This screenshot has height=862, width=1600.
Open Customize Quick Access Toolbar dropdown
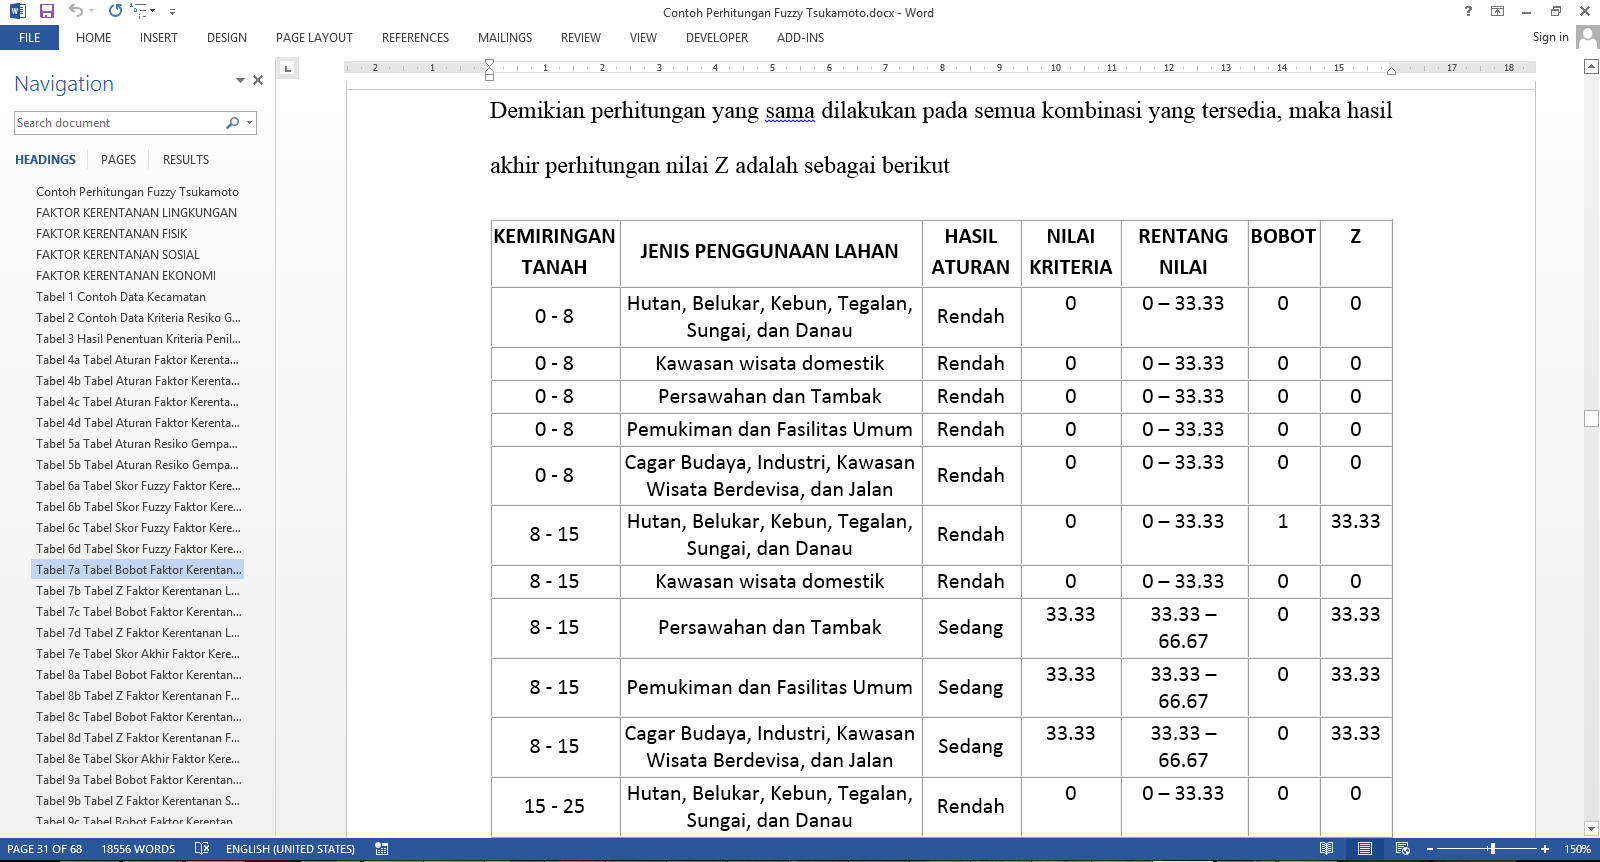pyautogui.click(x=172, y=12)
